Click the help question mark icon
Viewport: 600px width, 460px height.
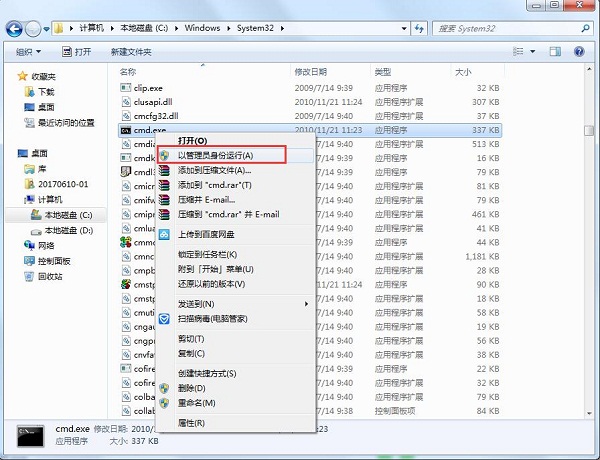pyautogui.click(x=579, y=51)
